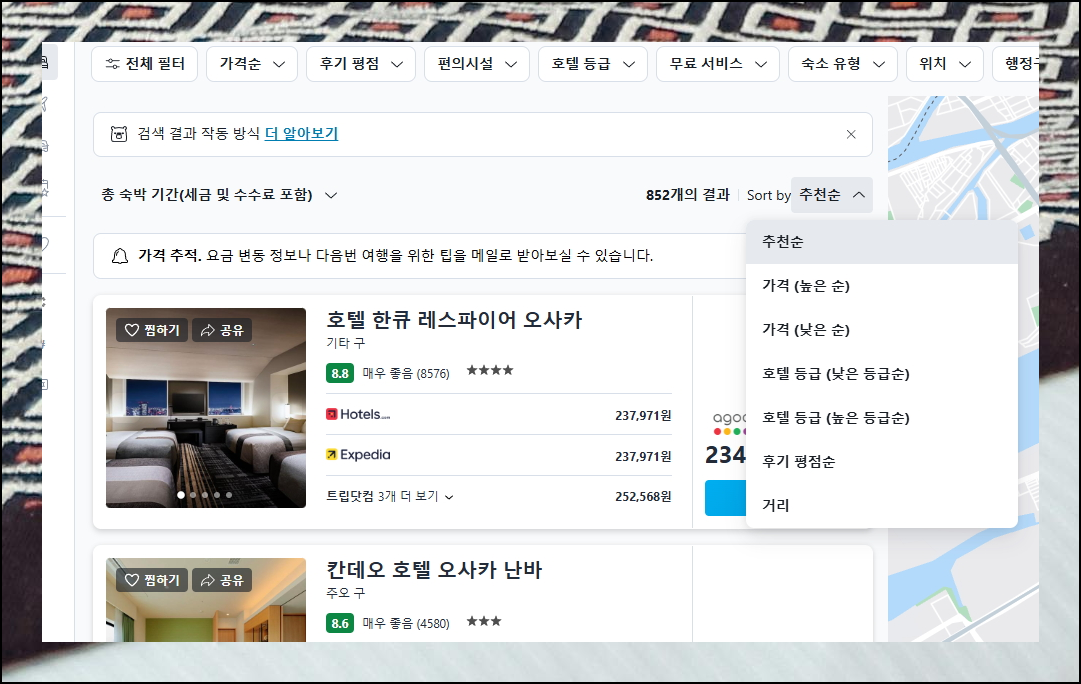
Task: Click the Expedia price row
Action: [x=498, y=455]
